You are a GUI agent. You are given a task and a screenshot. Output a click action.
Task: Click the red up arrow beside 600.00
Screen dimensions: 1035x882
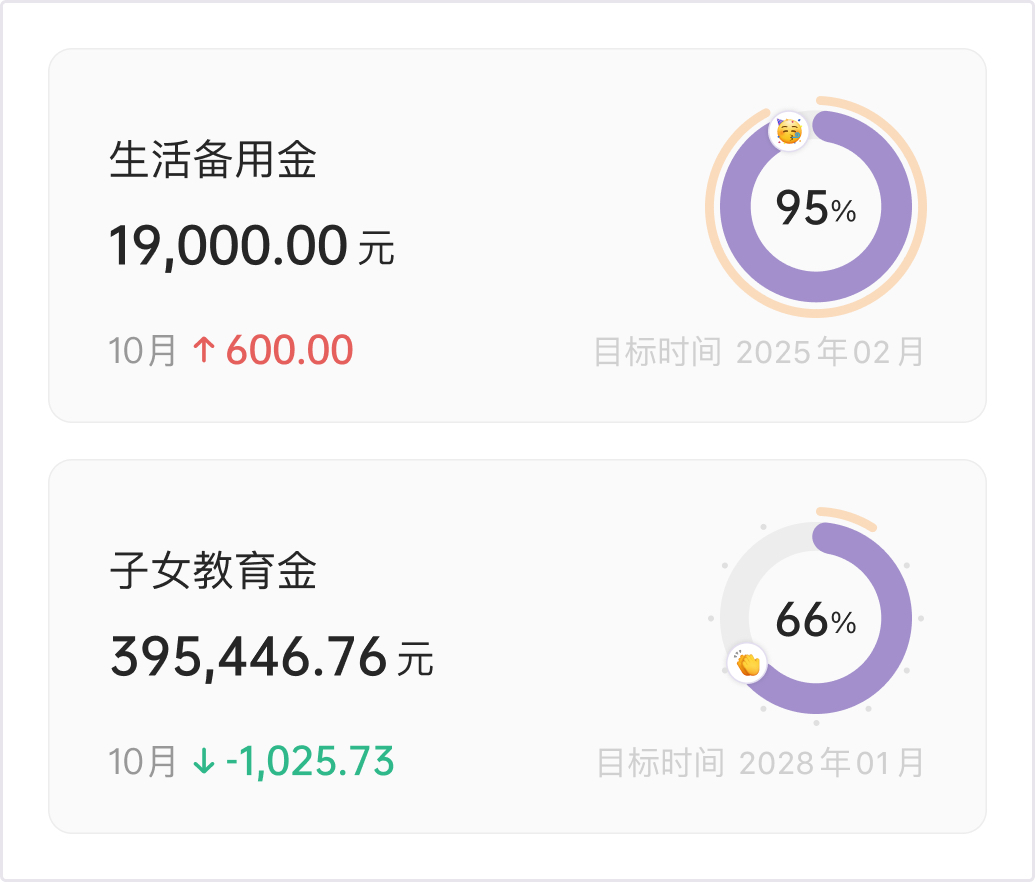point(204,350)
